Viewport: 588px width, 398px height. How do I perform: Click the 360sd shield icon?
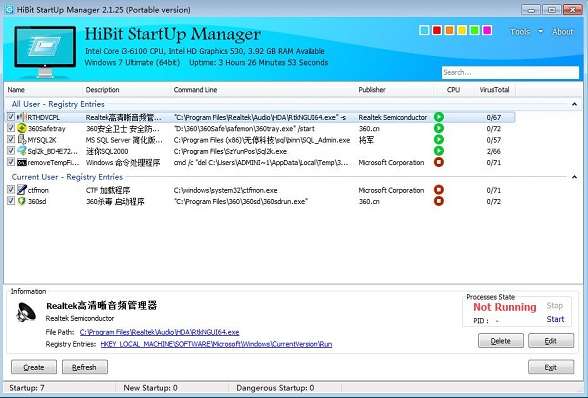[22, 201]
